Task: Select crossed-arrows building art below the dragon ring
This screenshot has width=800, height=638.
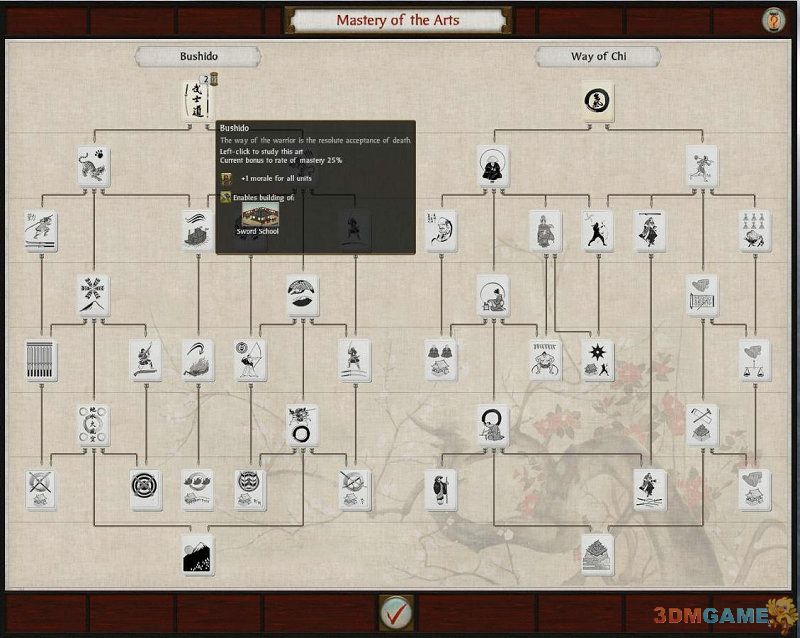Action: [355, 490]
